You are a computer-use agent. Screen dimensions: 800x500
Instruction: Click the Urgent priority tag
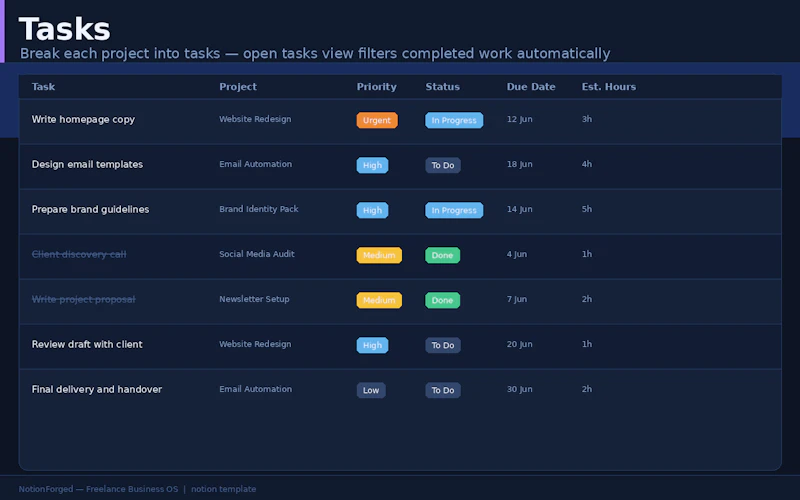click(x=377, y=120)
